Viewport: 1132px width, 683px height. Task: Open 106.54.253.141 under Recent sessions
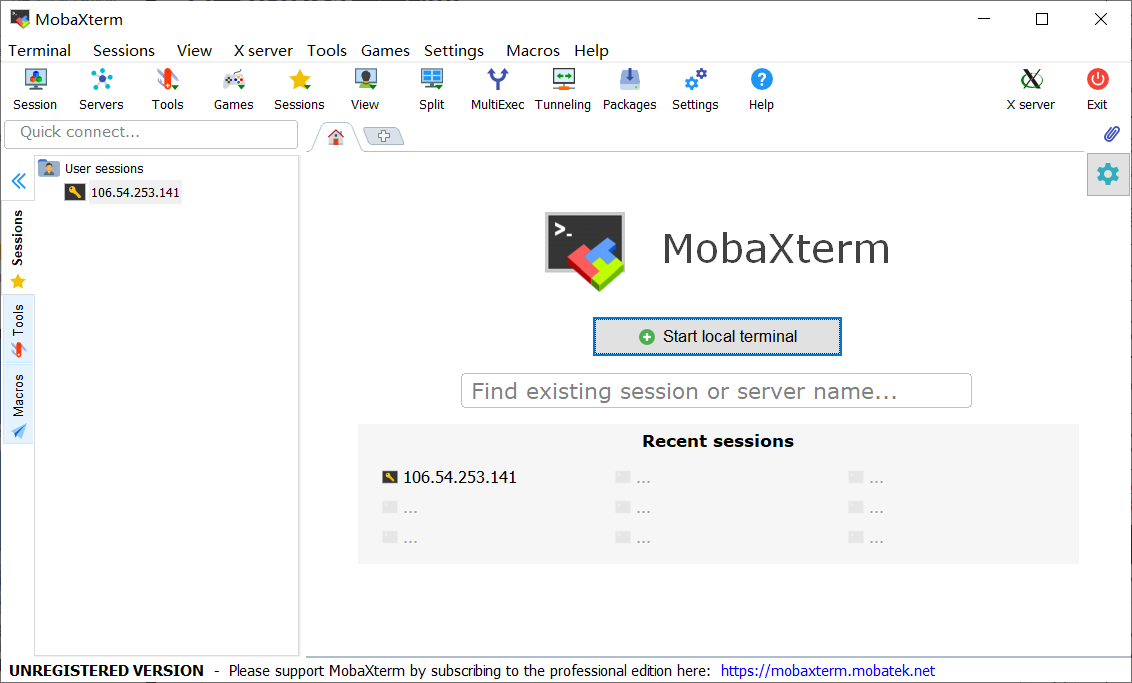coord(449,477)
